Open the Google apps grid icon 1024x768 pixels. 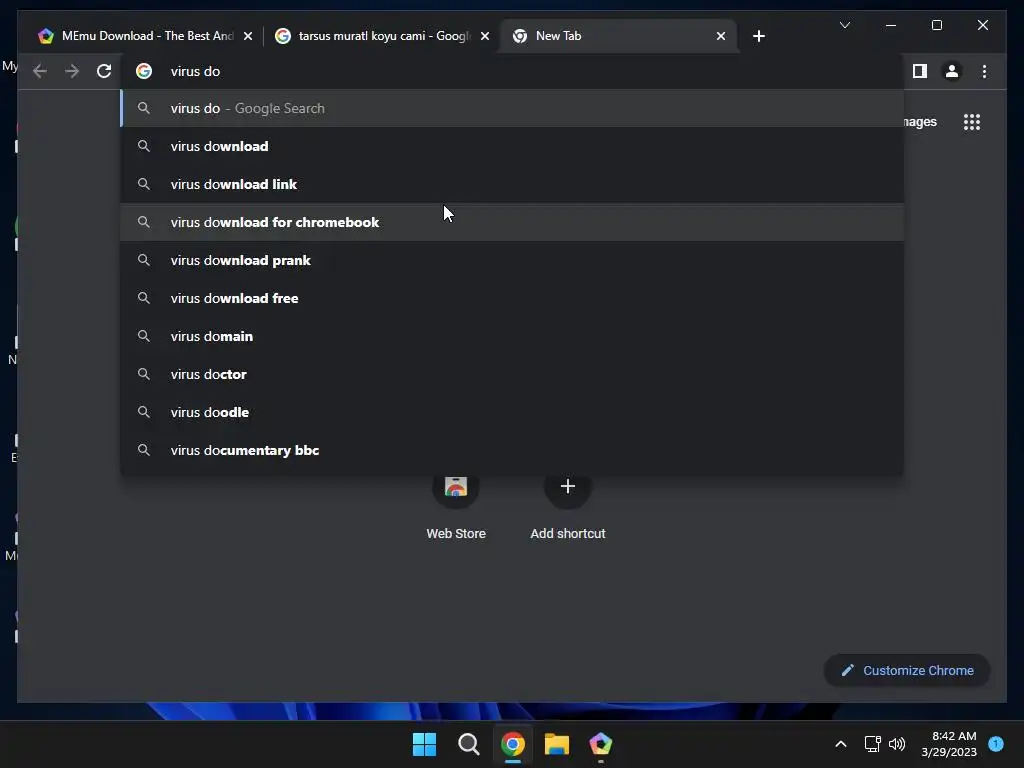point(972,122)
